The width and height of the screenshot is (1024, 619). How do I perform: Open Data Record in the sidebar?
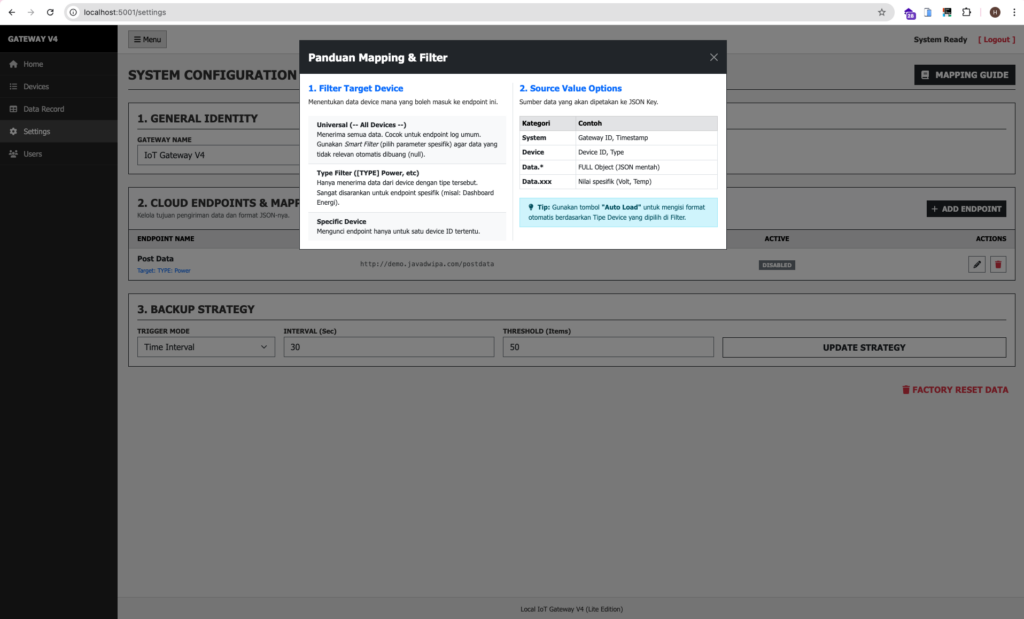tap(43, 109)
